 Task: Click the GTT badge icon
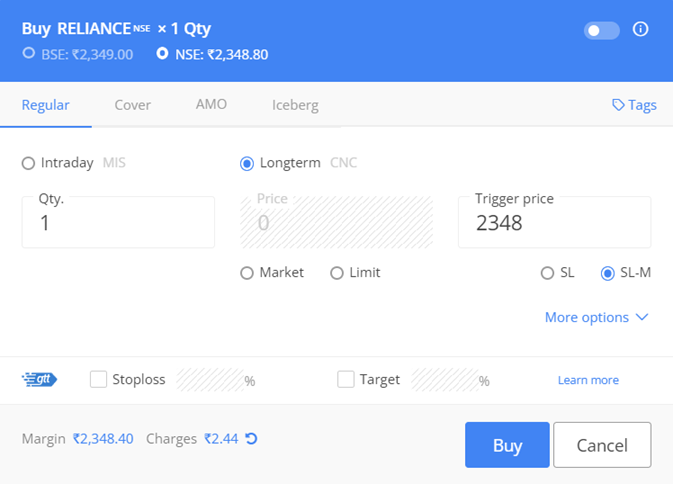pyautogui.click(x=39, y=379)
